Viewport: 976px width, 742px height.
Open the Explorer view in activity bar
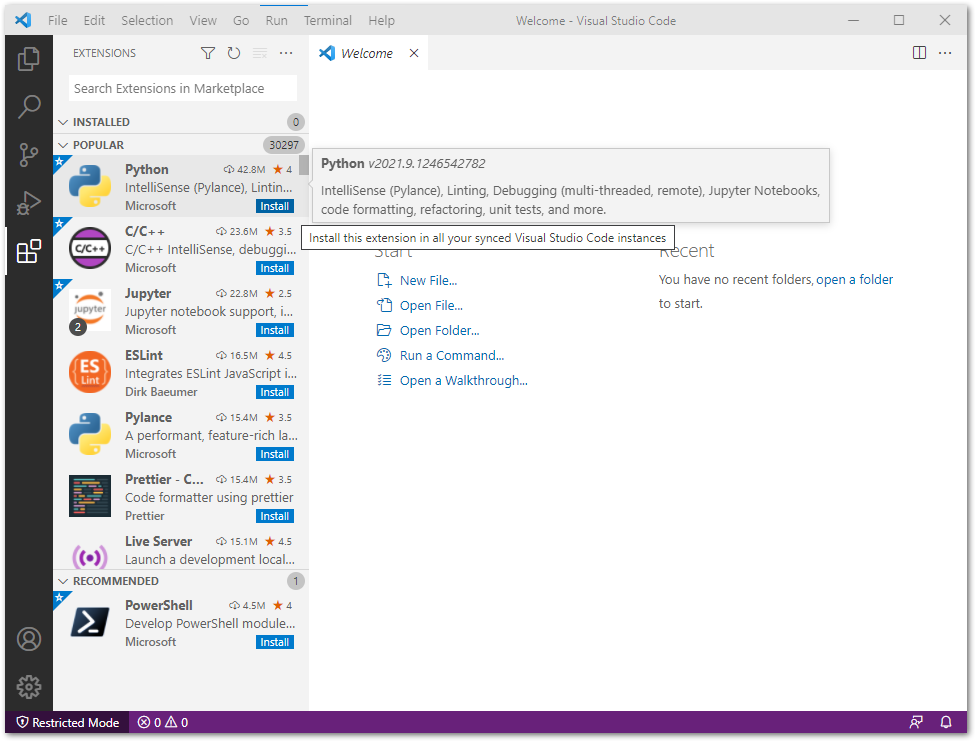pos(29,59)
